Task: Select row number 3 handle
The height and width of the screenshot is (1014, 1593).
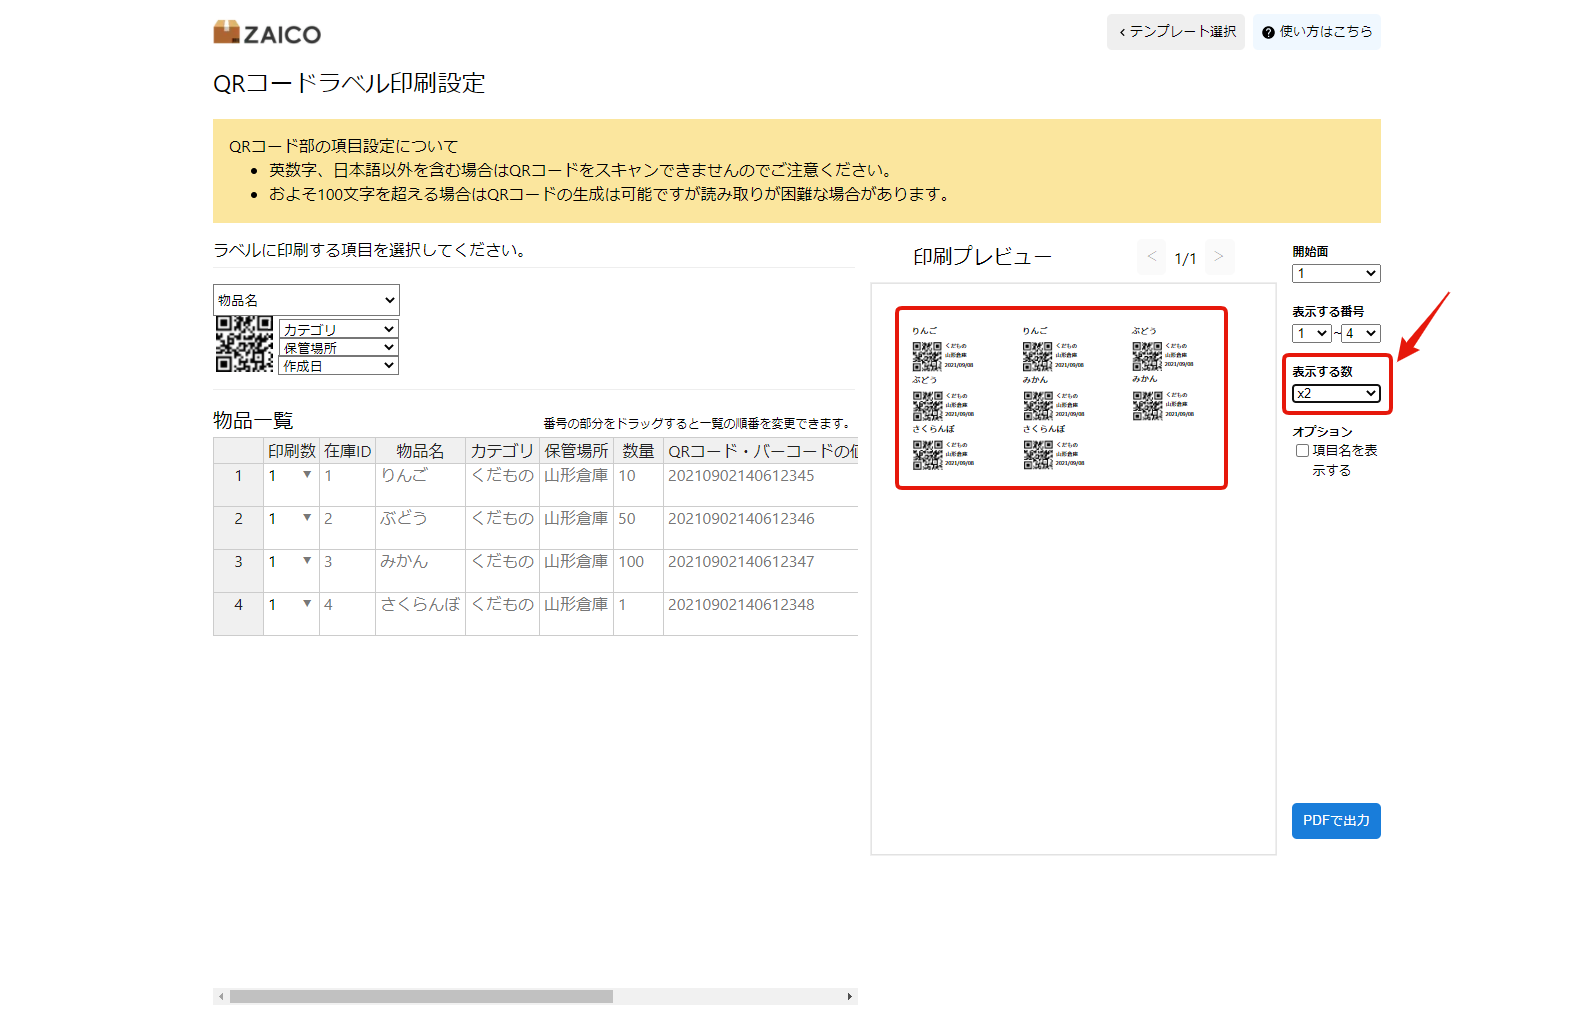Action: point(238,571)
